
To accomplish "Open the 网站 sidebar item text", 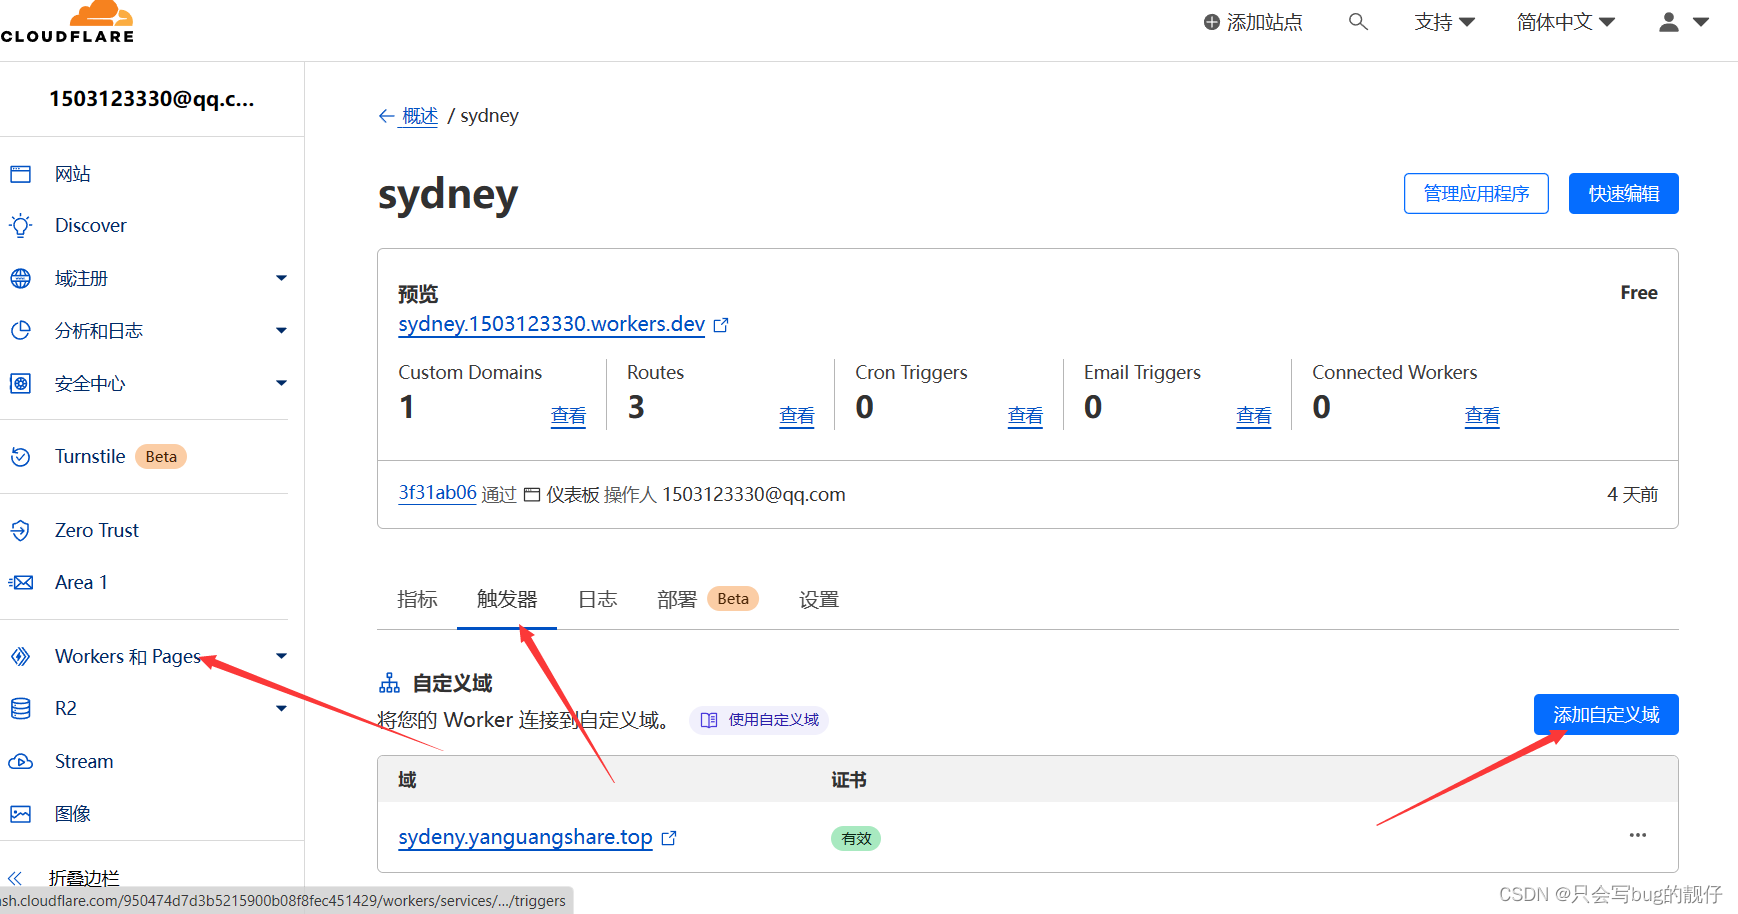I will [73, 174].
